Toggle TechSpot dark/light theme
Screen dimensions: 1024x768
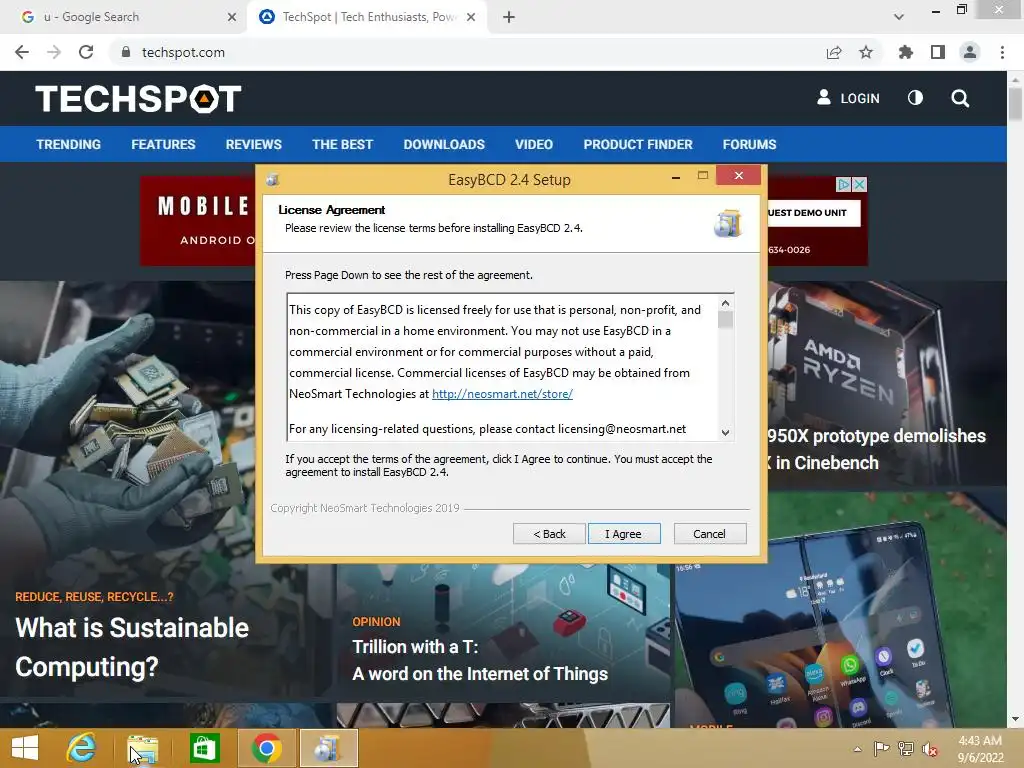click(x=916, y=98)
